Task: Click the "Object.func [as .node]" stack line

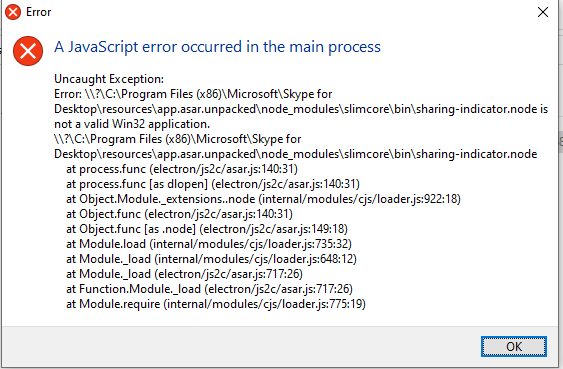Action: (x=207, y=229)
